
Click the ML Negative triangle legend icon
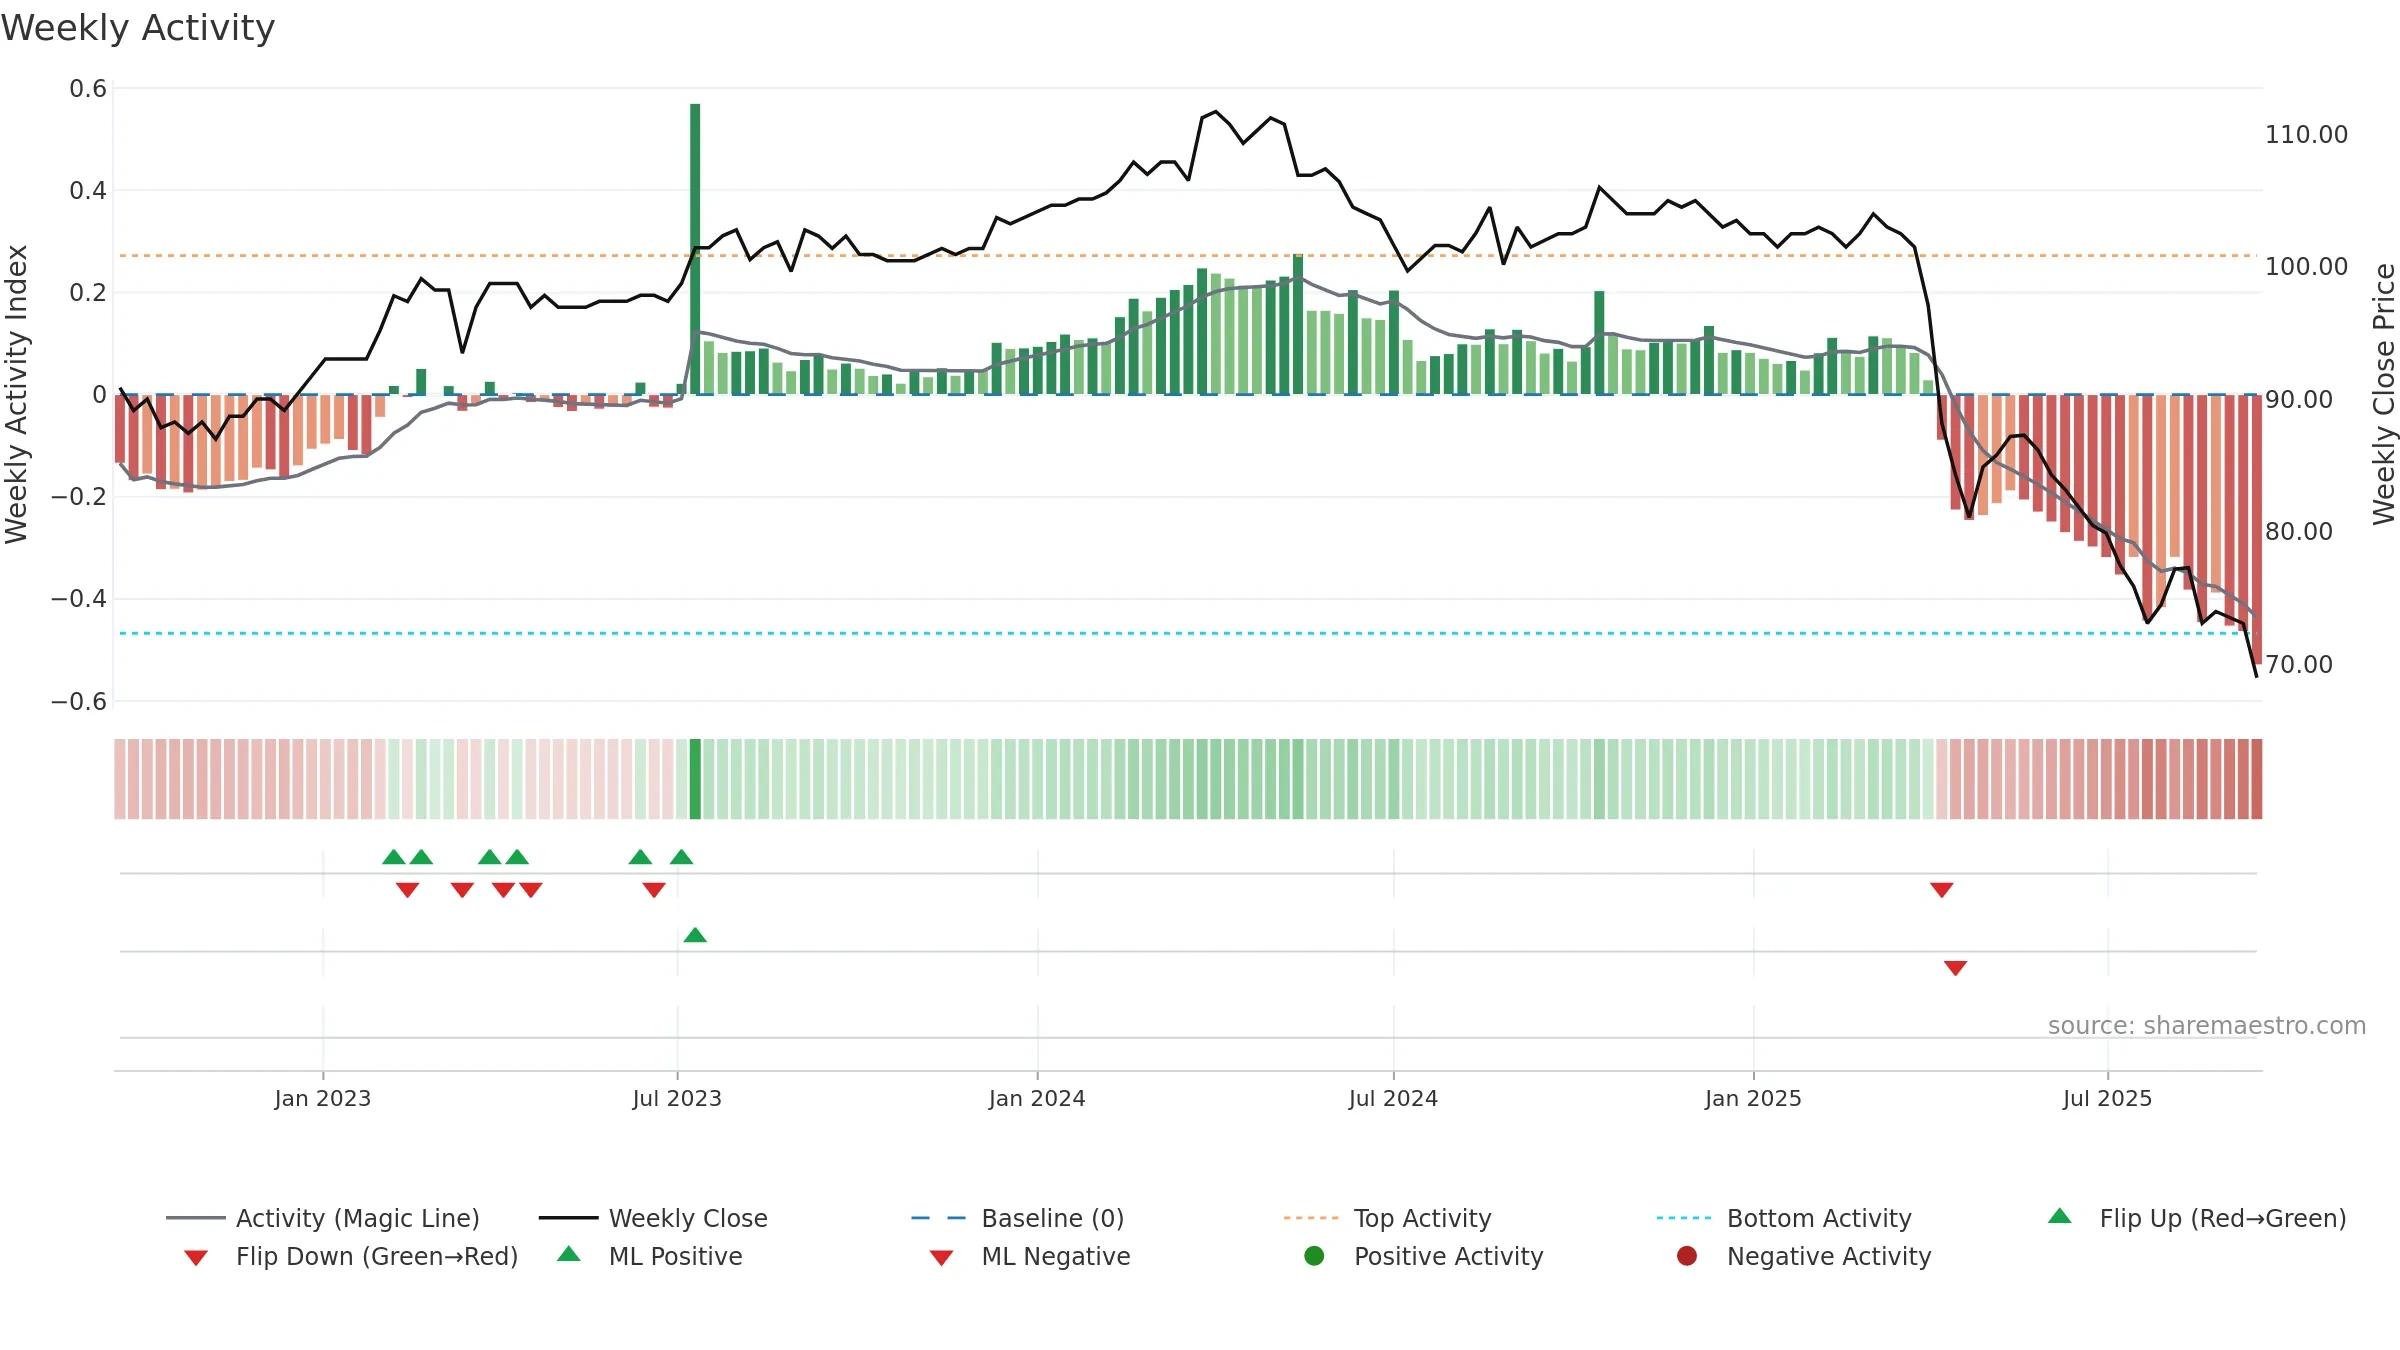click(941, 1258)
